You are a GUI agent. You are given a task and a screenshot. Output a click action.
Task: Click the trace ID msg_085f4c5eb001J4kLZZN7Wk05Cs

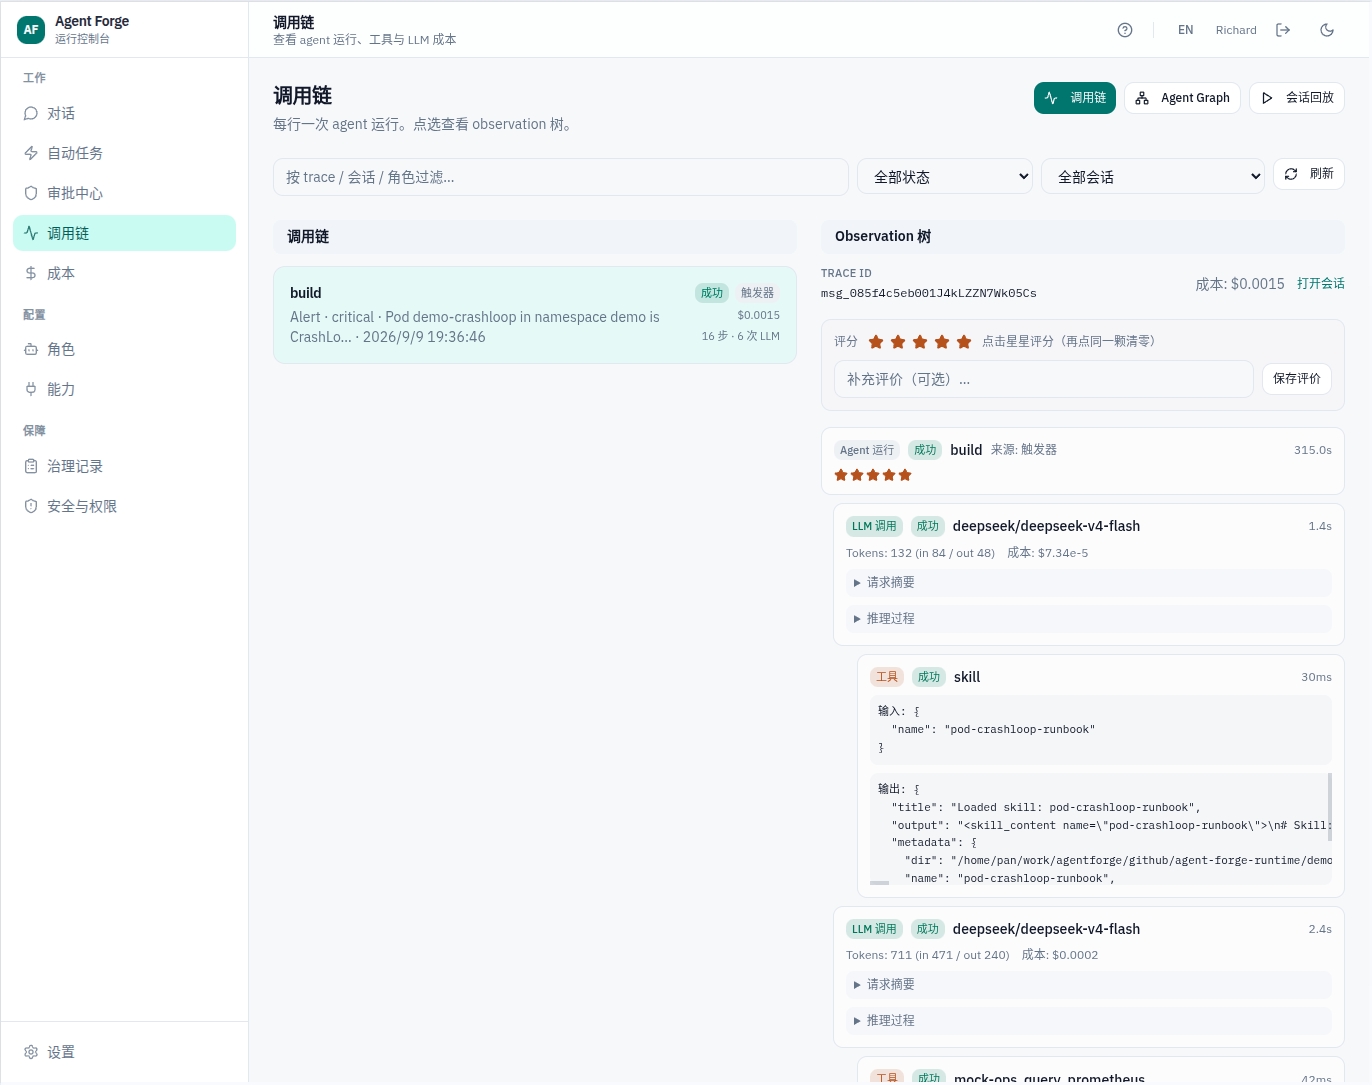coord(928,294)
